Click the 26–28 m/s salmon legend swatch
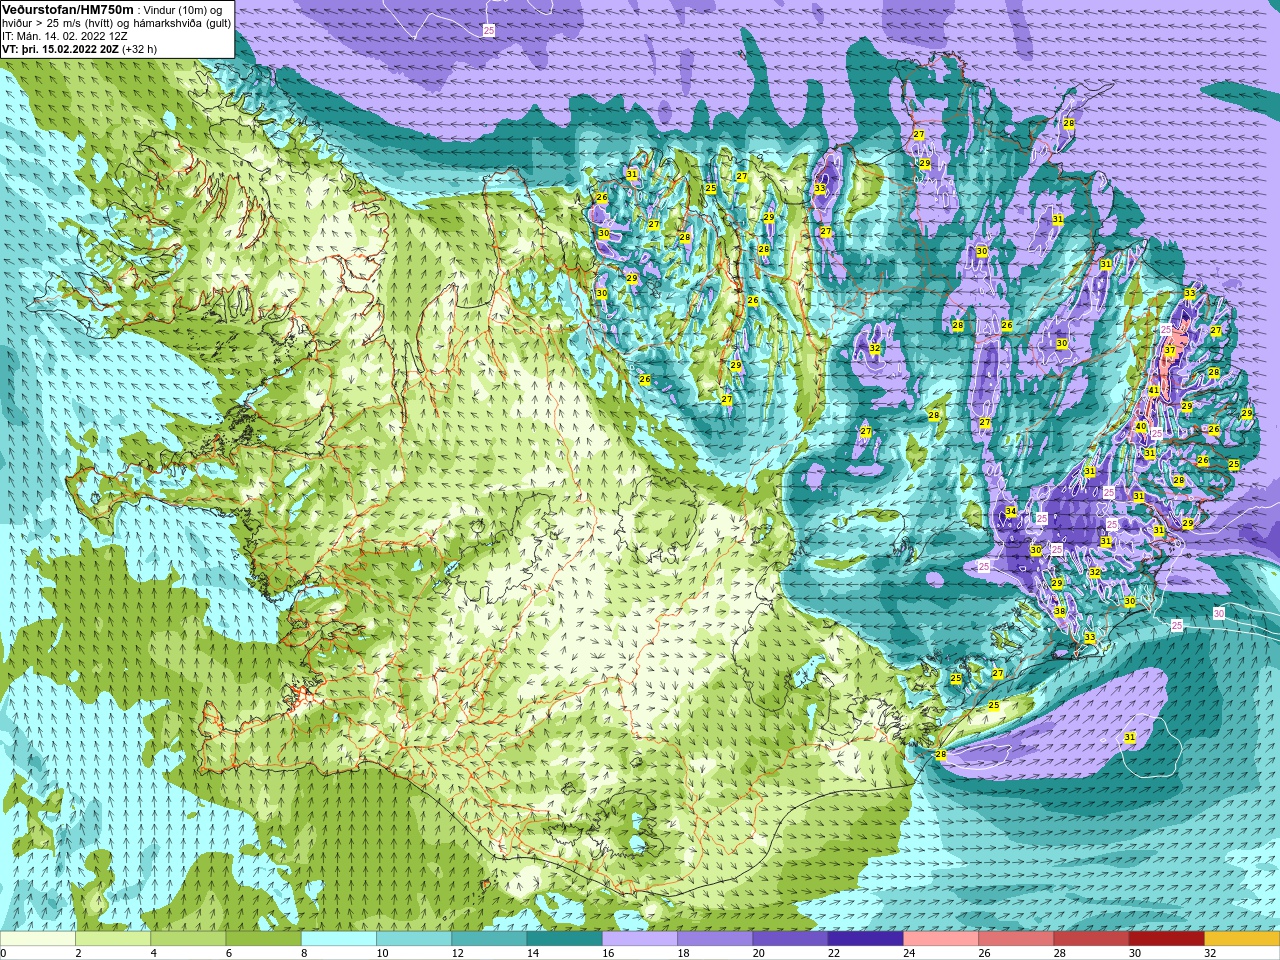1280x960 pixels. click(1016, 939)
